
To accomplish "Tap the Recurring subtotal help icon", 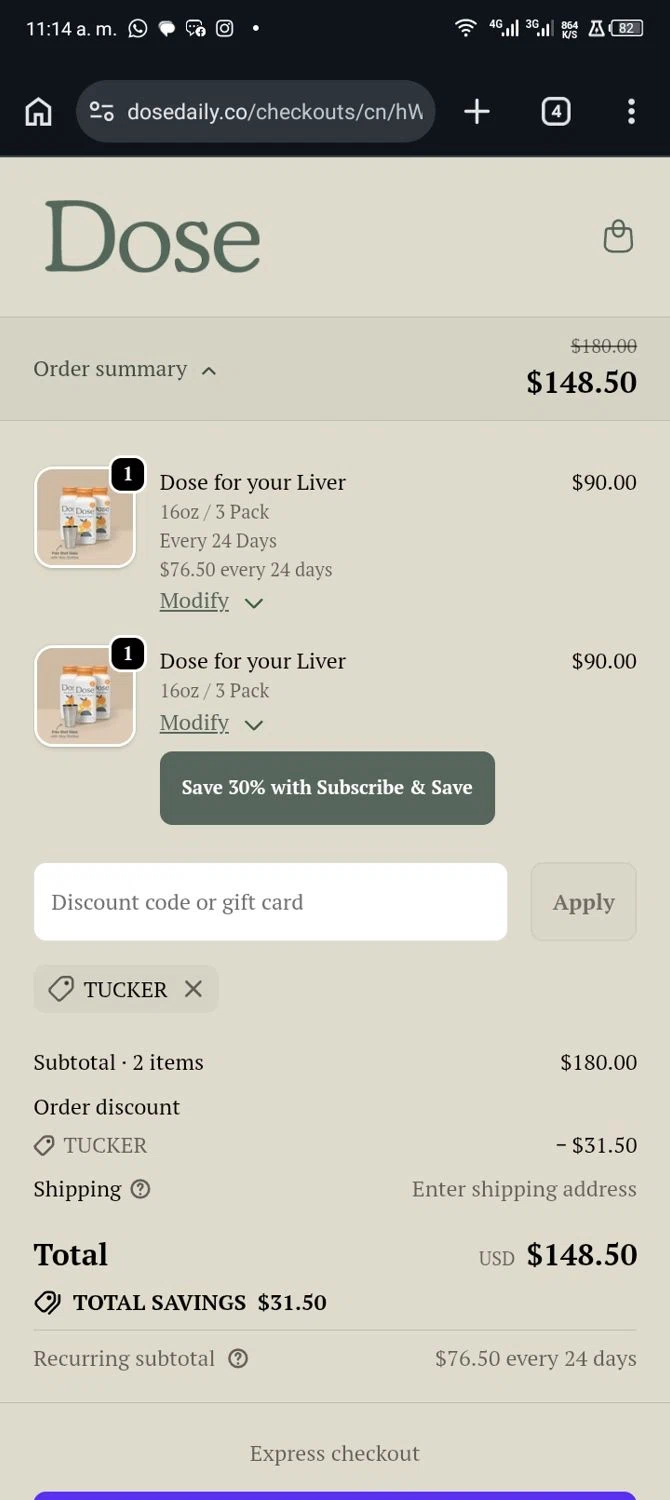I will pyautogui.click(x=238, y=1359).
